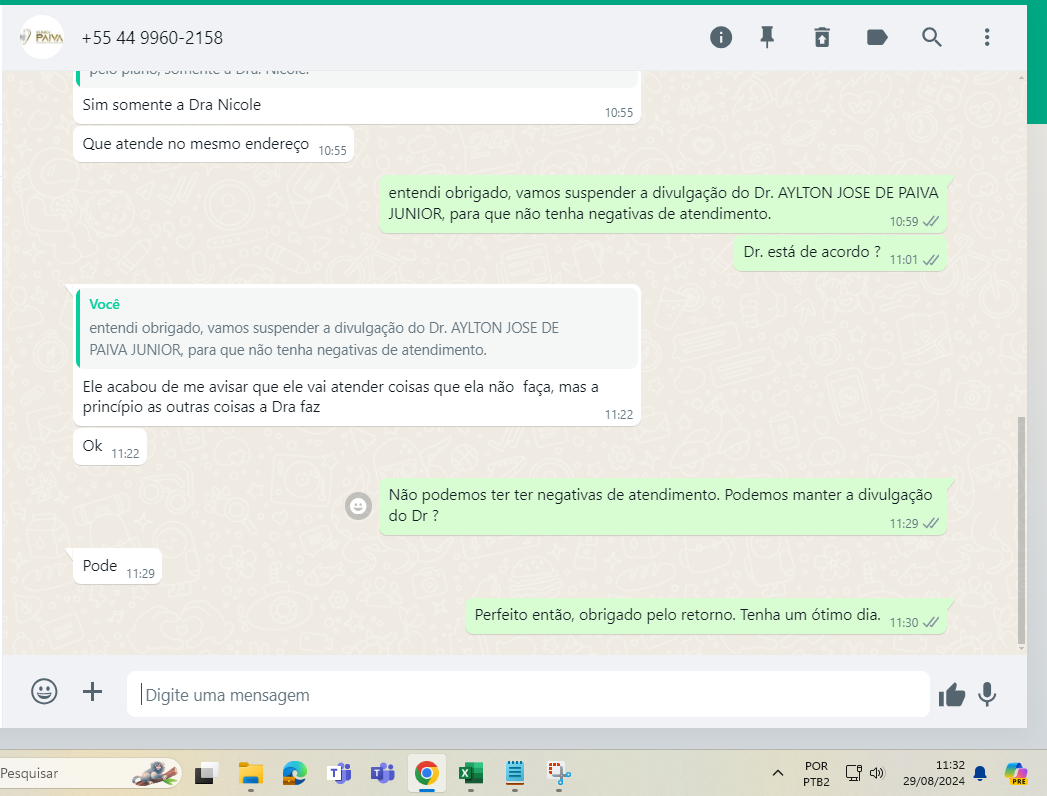Open Snipping Tool from the taskbar

558,773
